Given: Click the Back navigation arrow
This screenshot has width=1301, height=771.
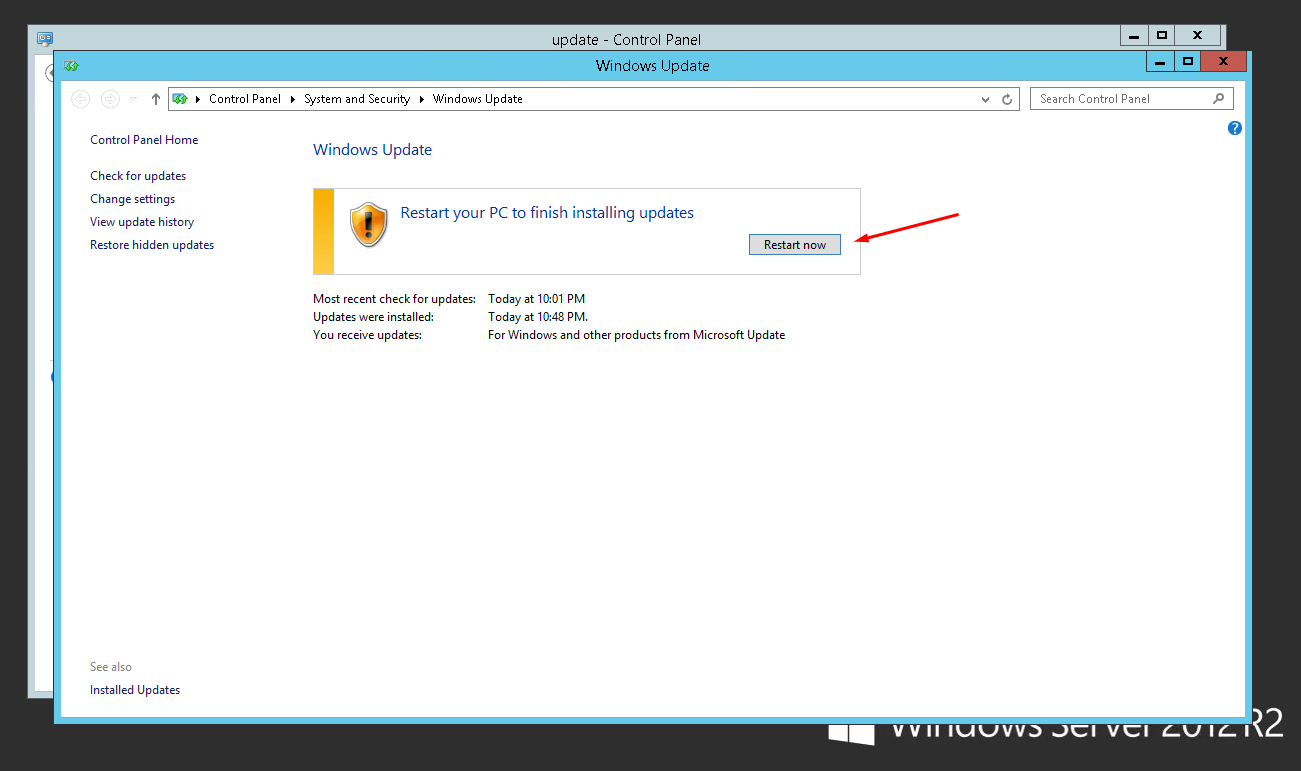Looking at the screenshot, I should [x=81, y=99].
